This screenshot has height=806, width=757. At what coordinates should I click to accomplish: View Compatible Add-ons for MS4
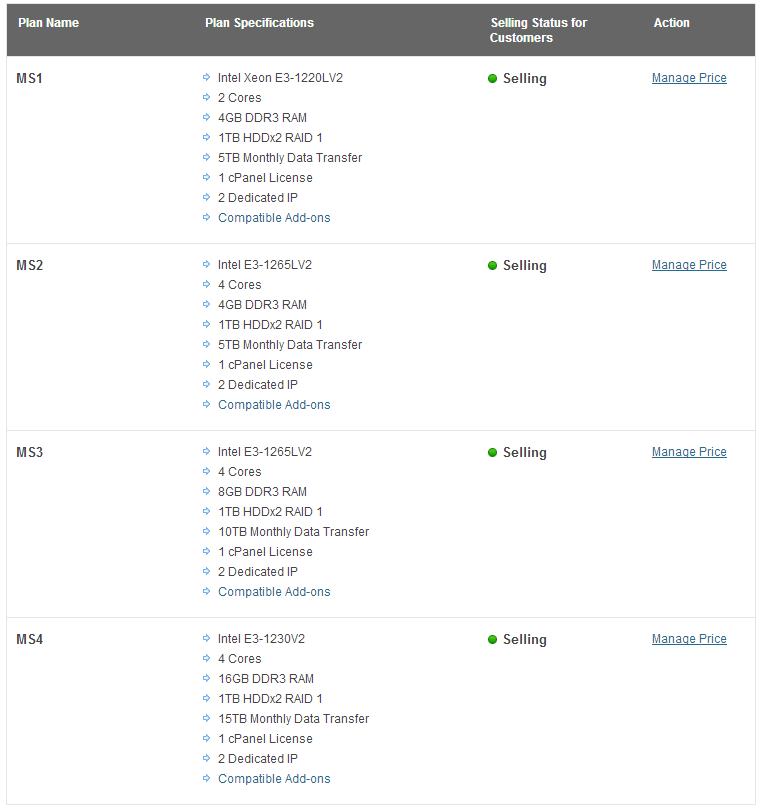pyautogui.click(x=274, y=779)
